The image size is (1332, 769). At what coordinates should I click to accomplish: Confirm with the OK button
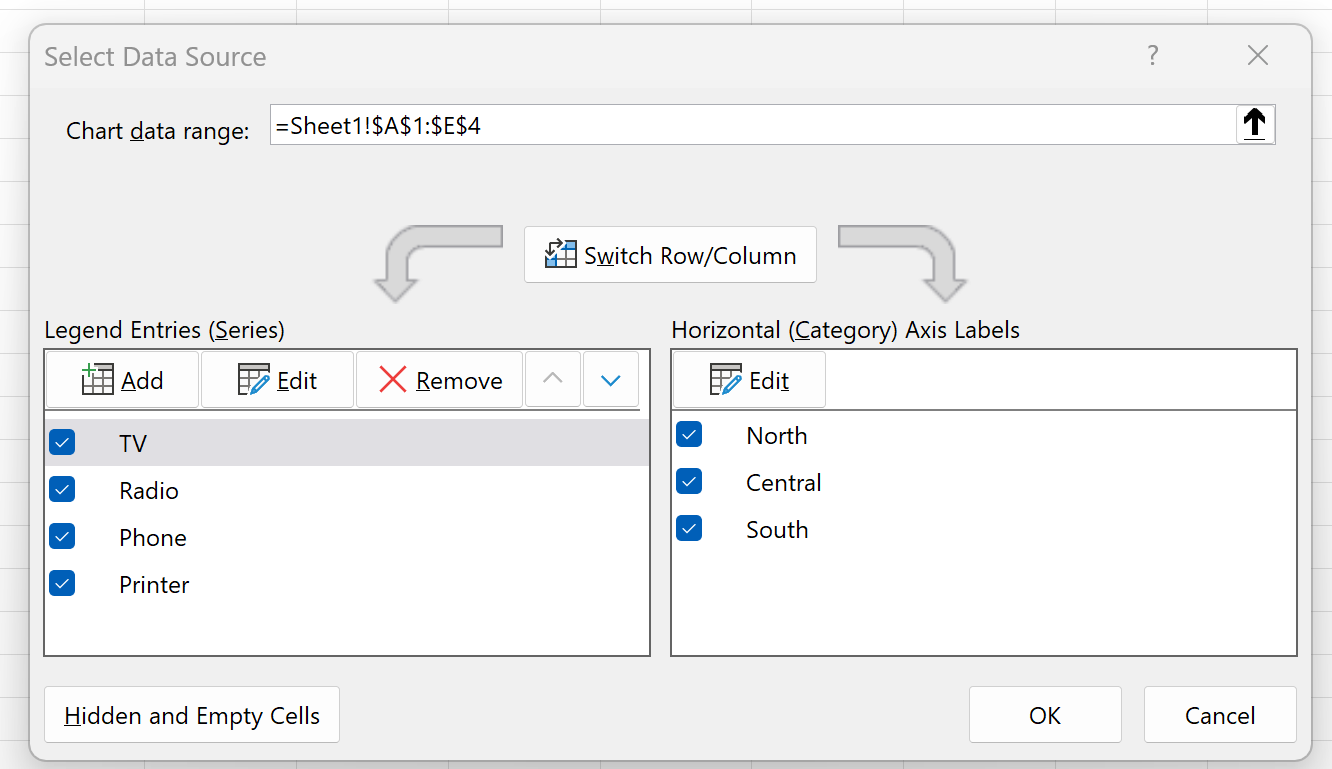pyautogui.click(x=1045, y=715)
